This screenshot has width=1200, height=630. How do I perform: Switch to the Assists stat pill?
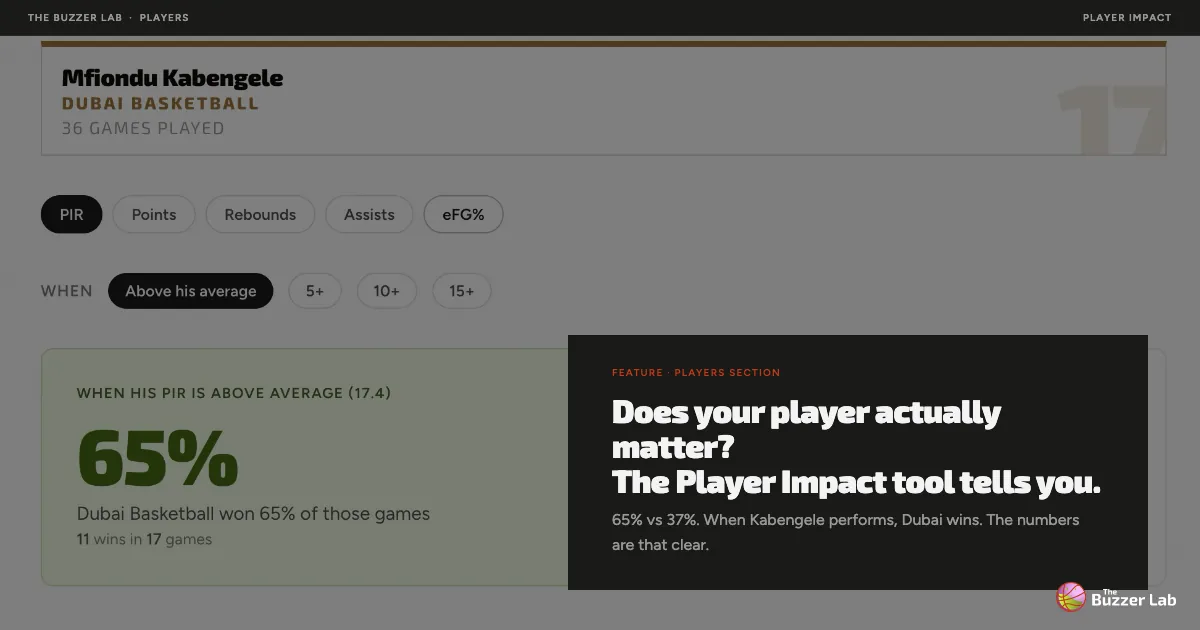coord(369,214)
